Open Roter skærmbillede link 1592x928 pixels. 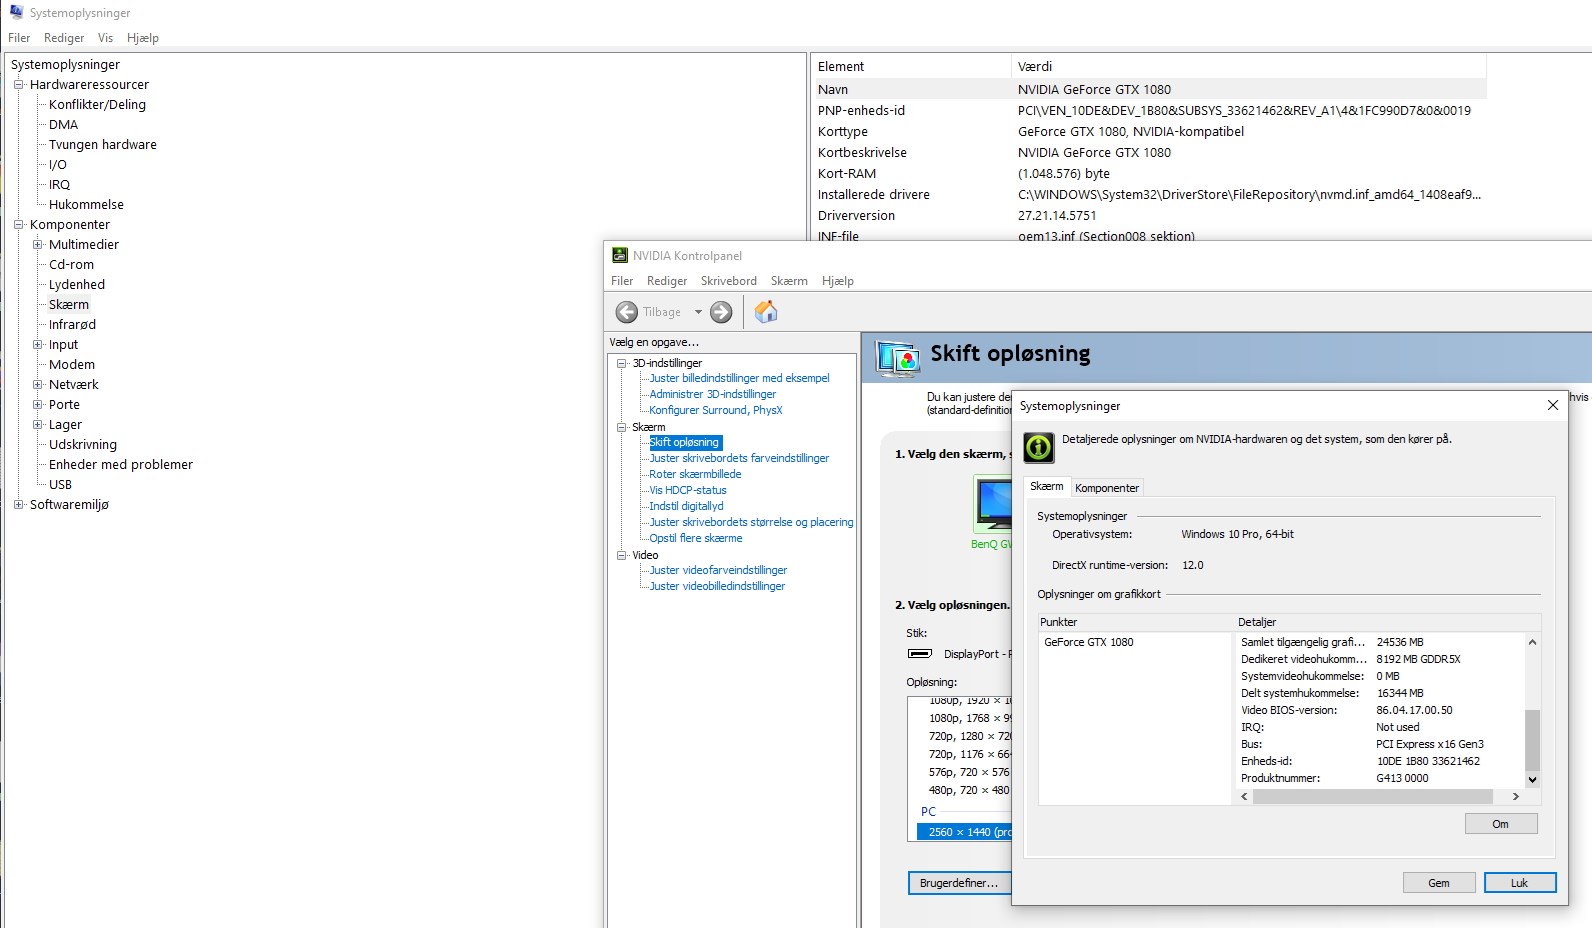[696, 474]
